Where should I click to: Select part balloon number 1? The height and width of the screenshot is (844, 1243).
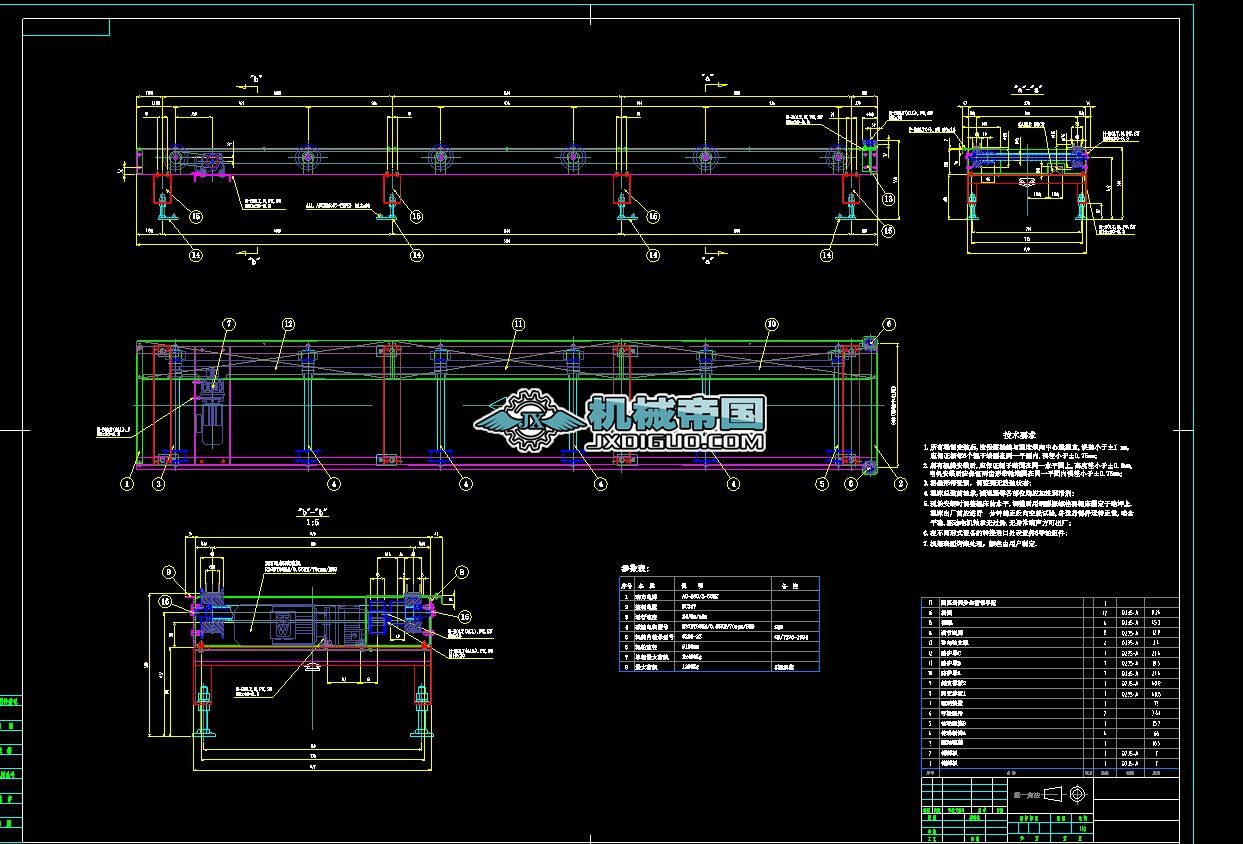click(x=127, y=484)
